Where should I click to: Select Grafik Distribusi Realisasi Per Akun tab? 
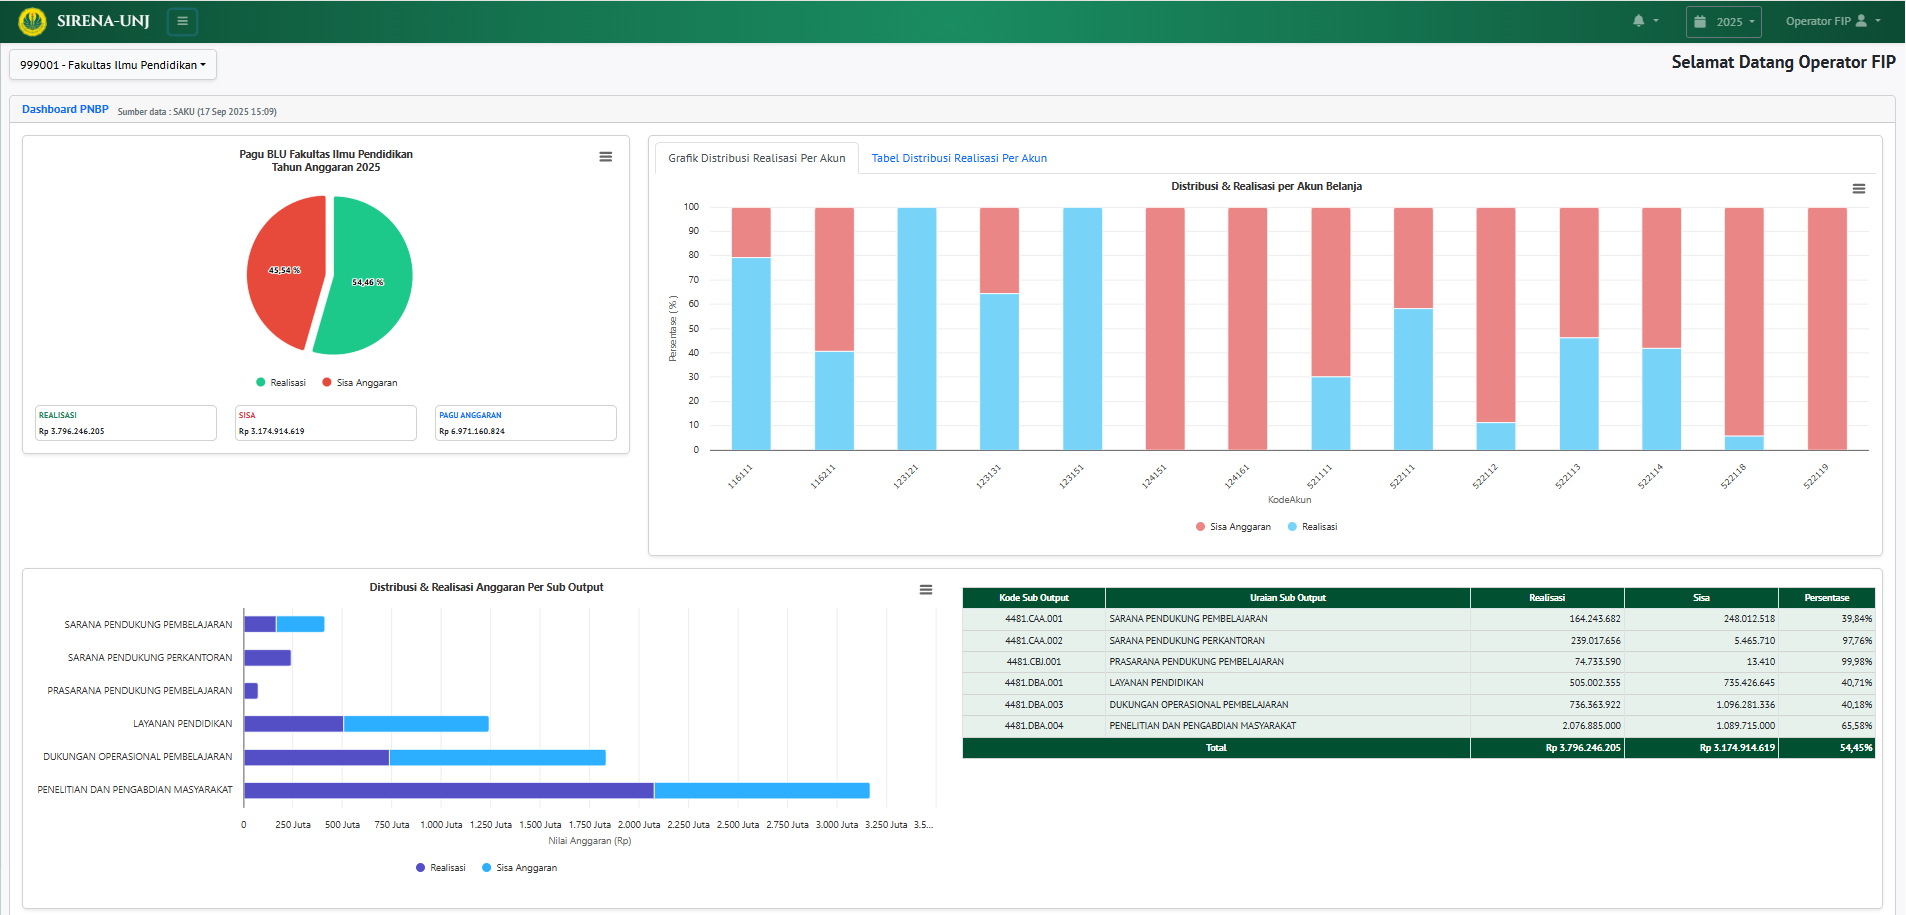click(x=756, y=158)
